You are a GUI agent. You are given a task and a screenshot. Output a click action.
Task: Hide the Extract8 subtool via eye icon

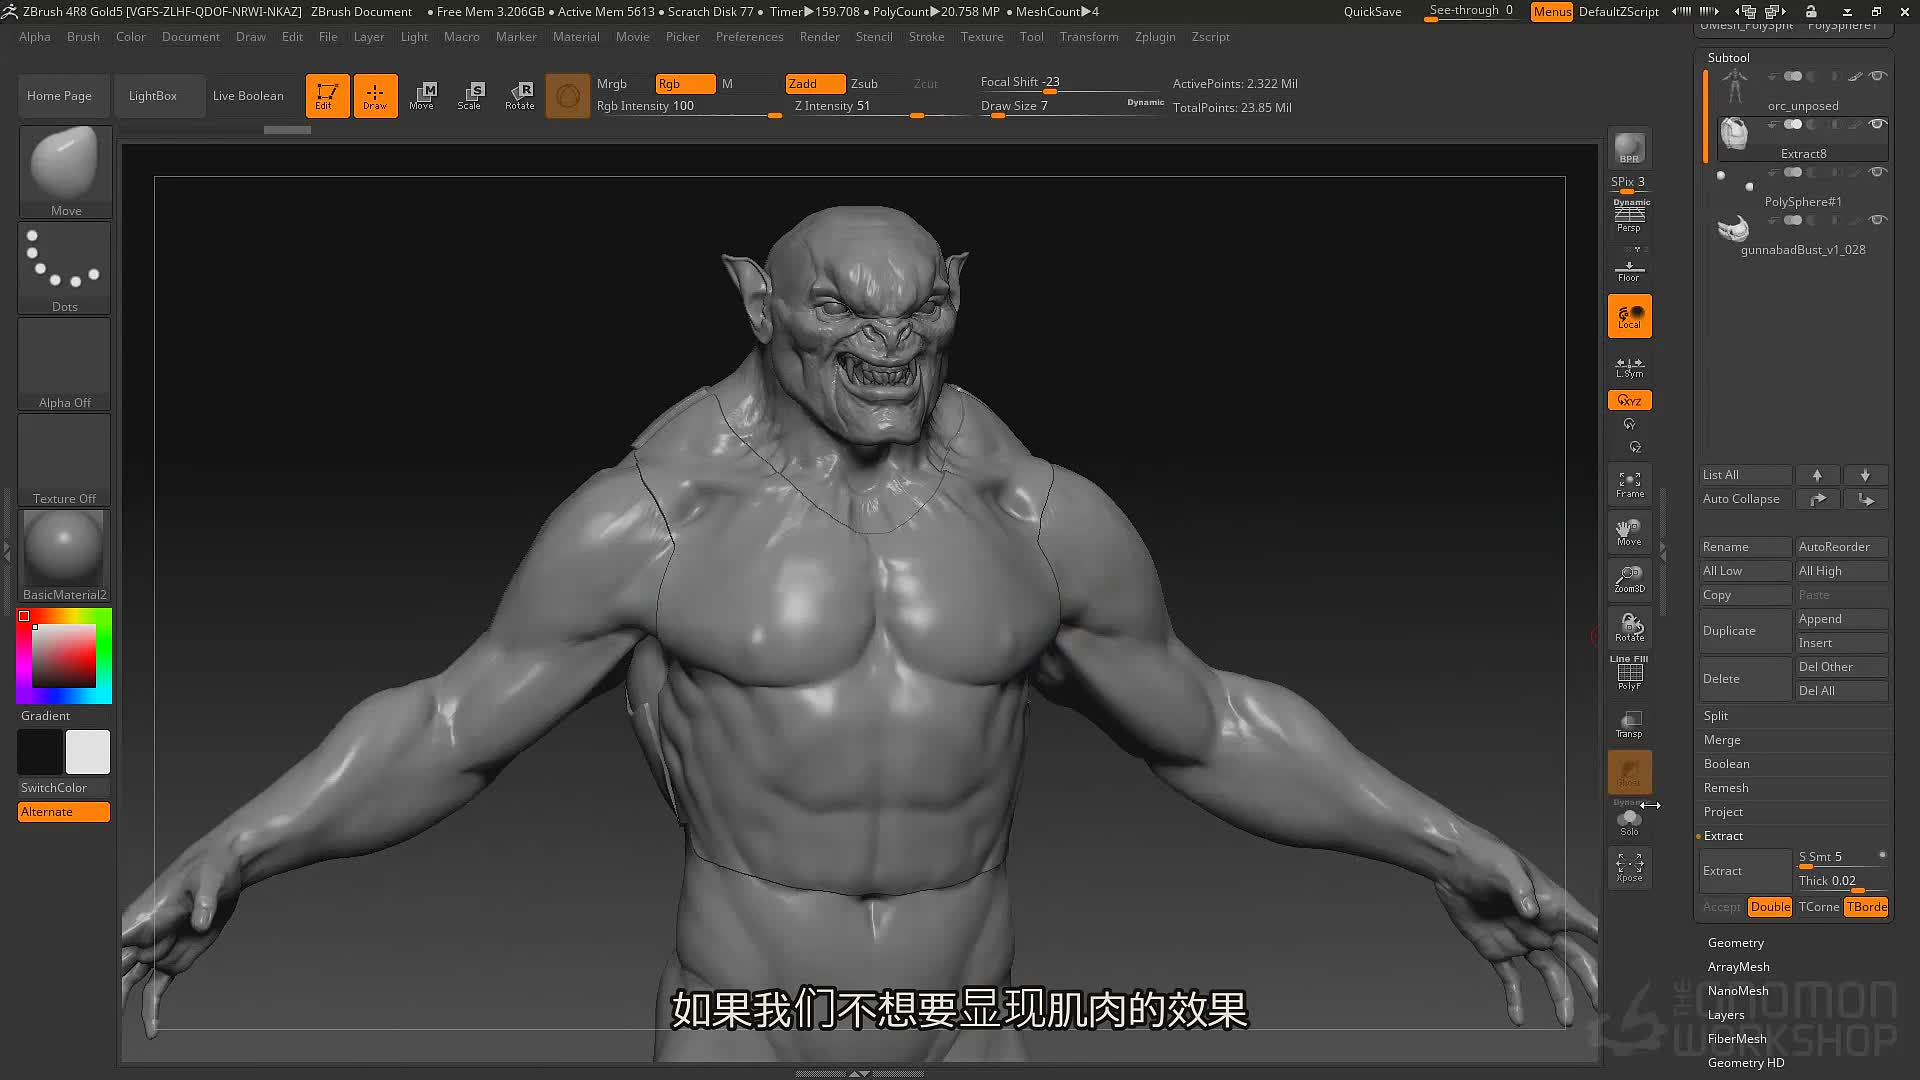(x=1878, y=124)
